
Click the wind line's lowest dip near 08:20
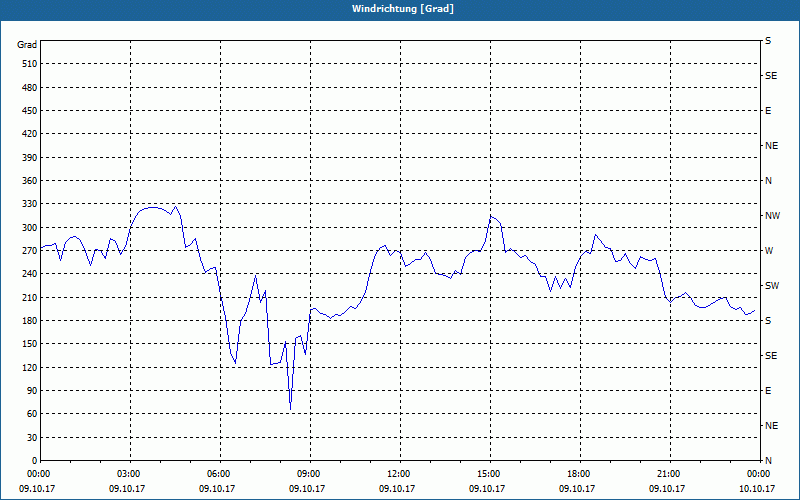click(291, 409)
